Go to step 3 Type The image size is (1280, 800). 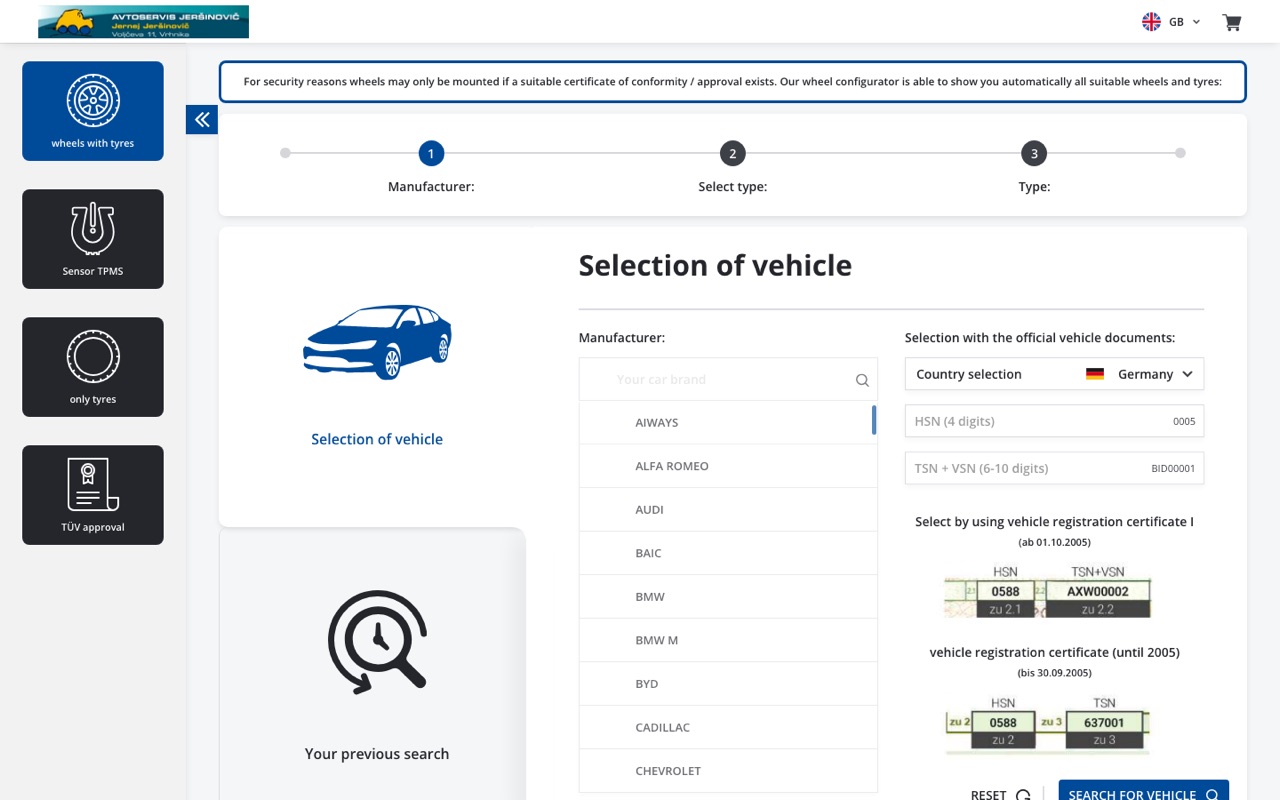point(1034,153)
